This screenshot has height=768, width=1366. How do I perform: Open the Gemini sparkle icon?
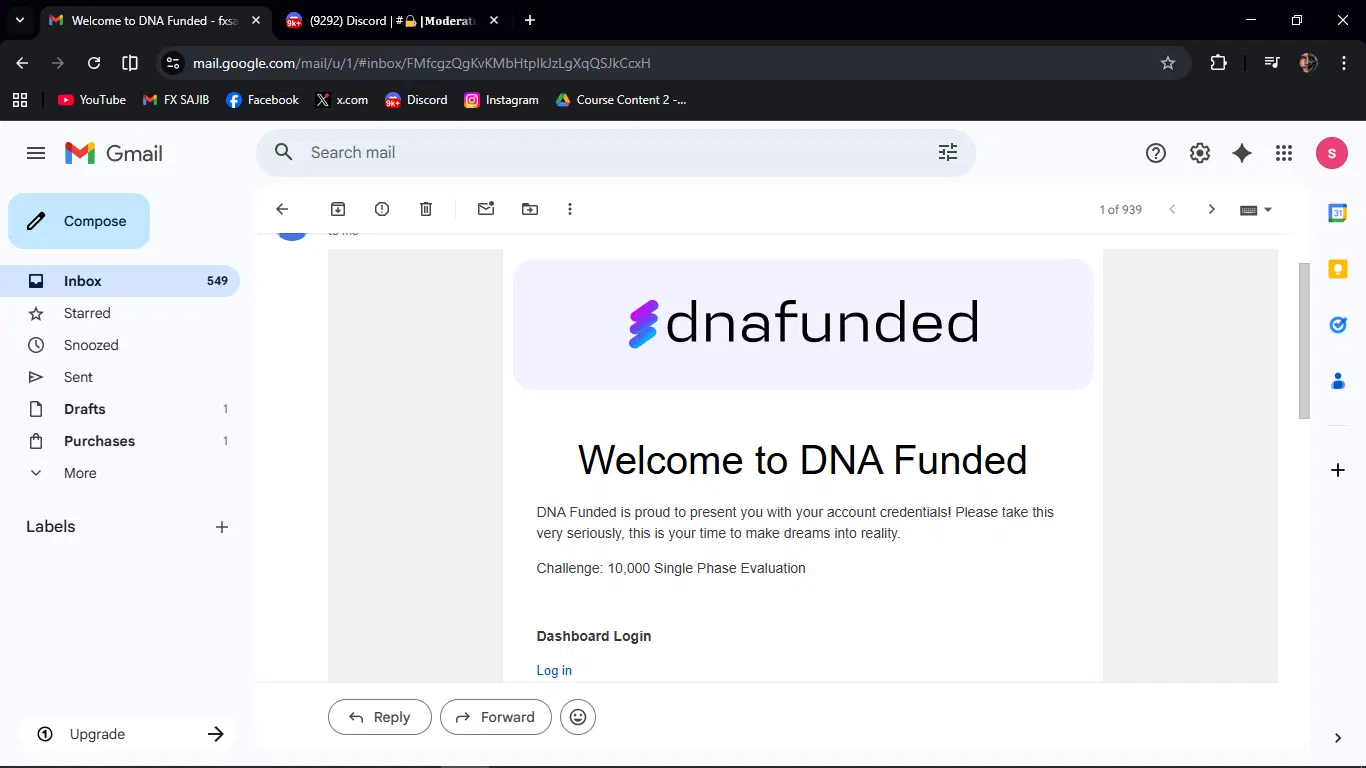pos(1242,153)
